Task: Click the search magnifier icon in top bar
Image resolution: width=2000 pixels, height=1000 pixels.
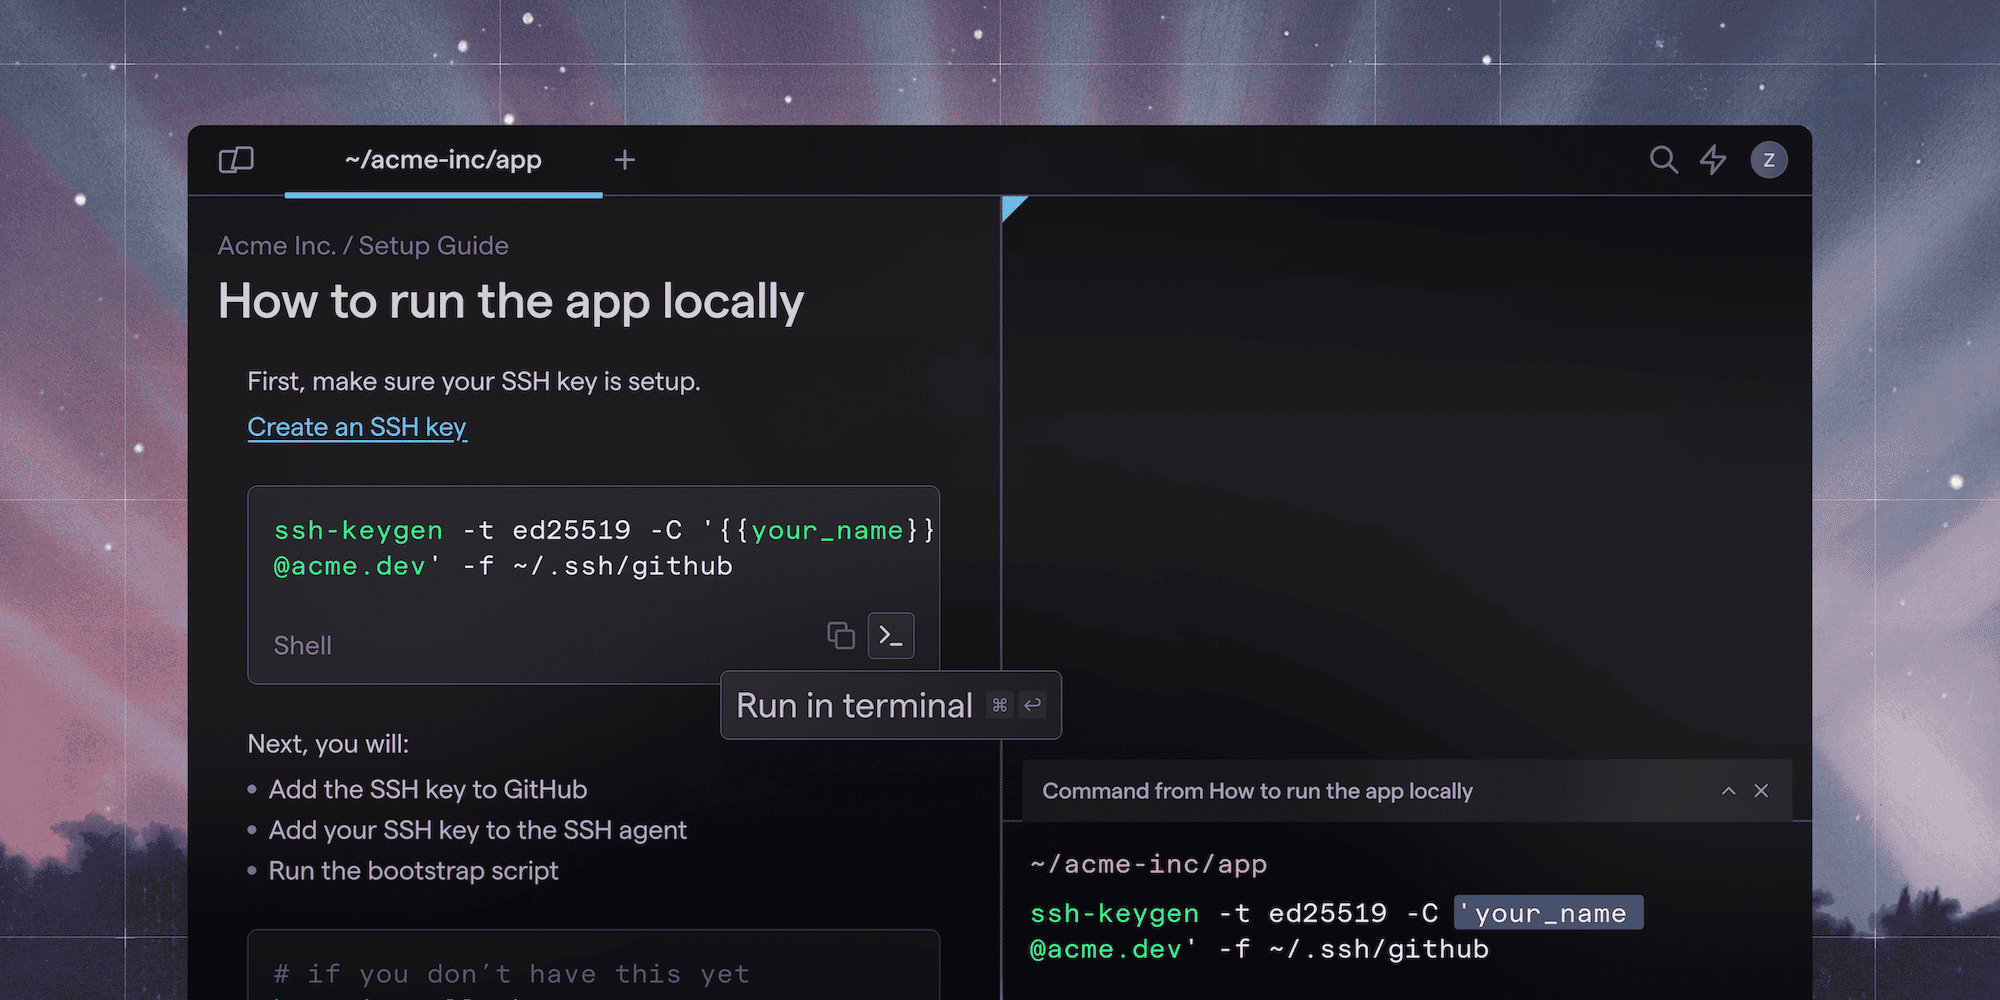Action: (1663, 159)
